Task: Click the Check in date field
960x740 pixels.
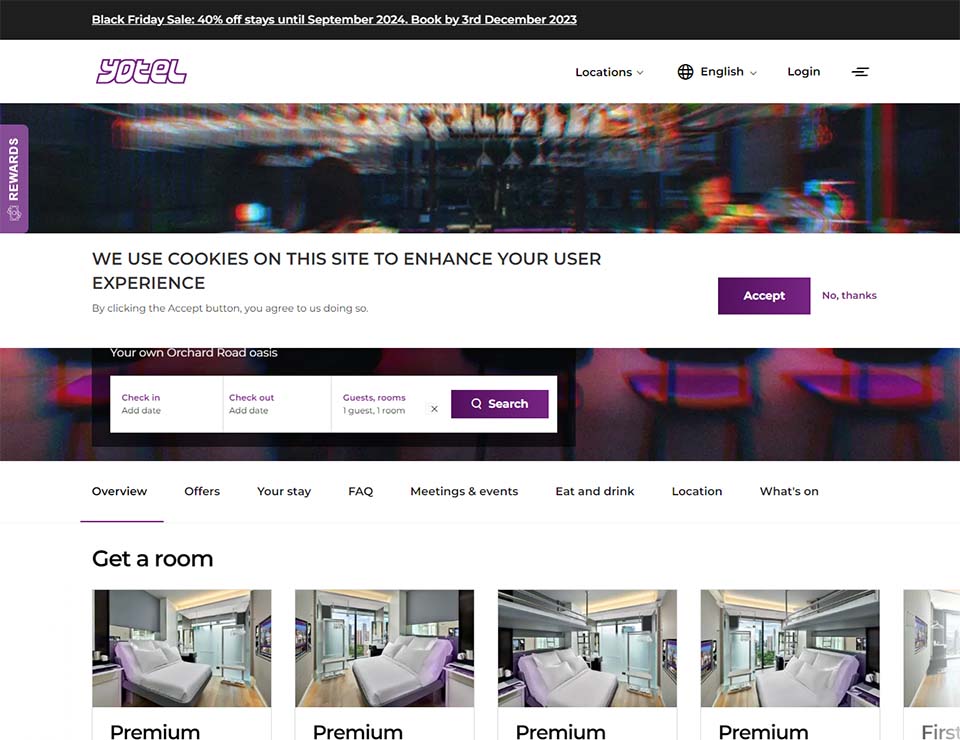Action: click(x=165, y=404)
